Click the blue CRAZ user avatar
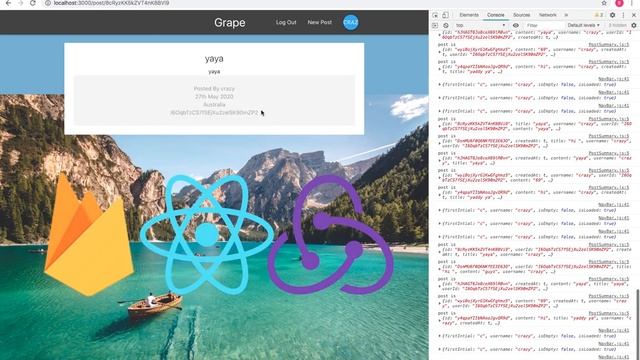640x360 pixels. tap(351, 22)
